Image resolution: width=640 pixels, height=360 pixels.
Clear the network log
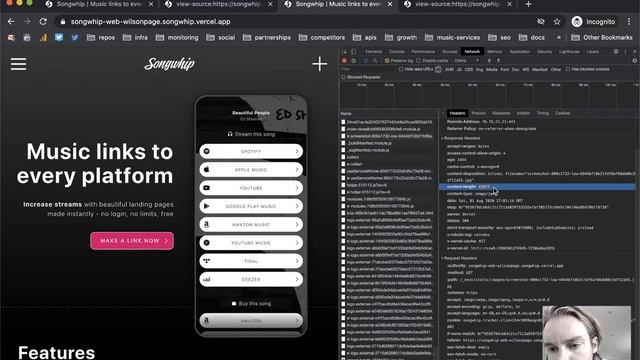(x=354, y=61)
